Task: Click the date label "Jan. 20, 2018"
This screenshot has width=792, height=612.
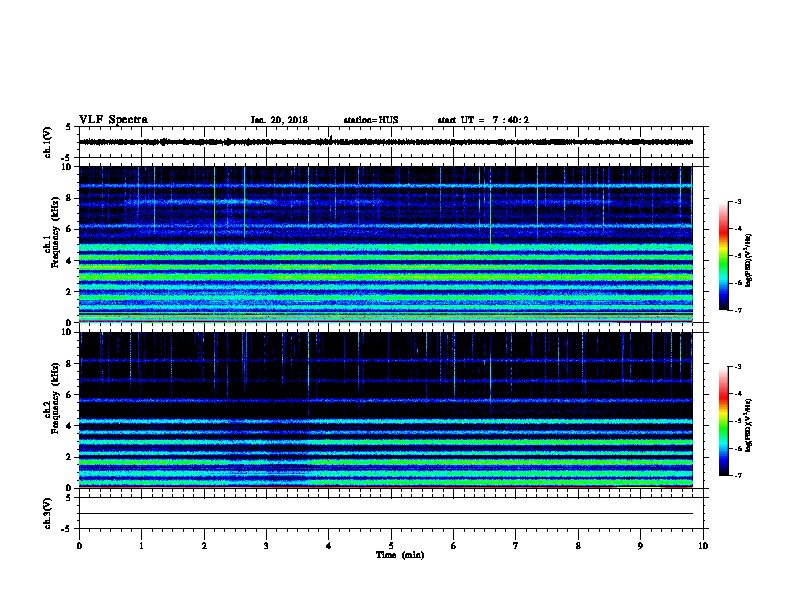Action: (279, 120)
